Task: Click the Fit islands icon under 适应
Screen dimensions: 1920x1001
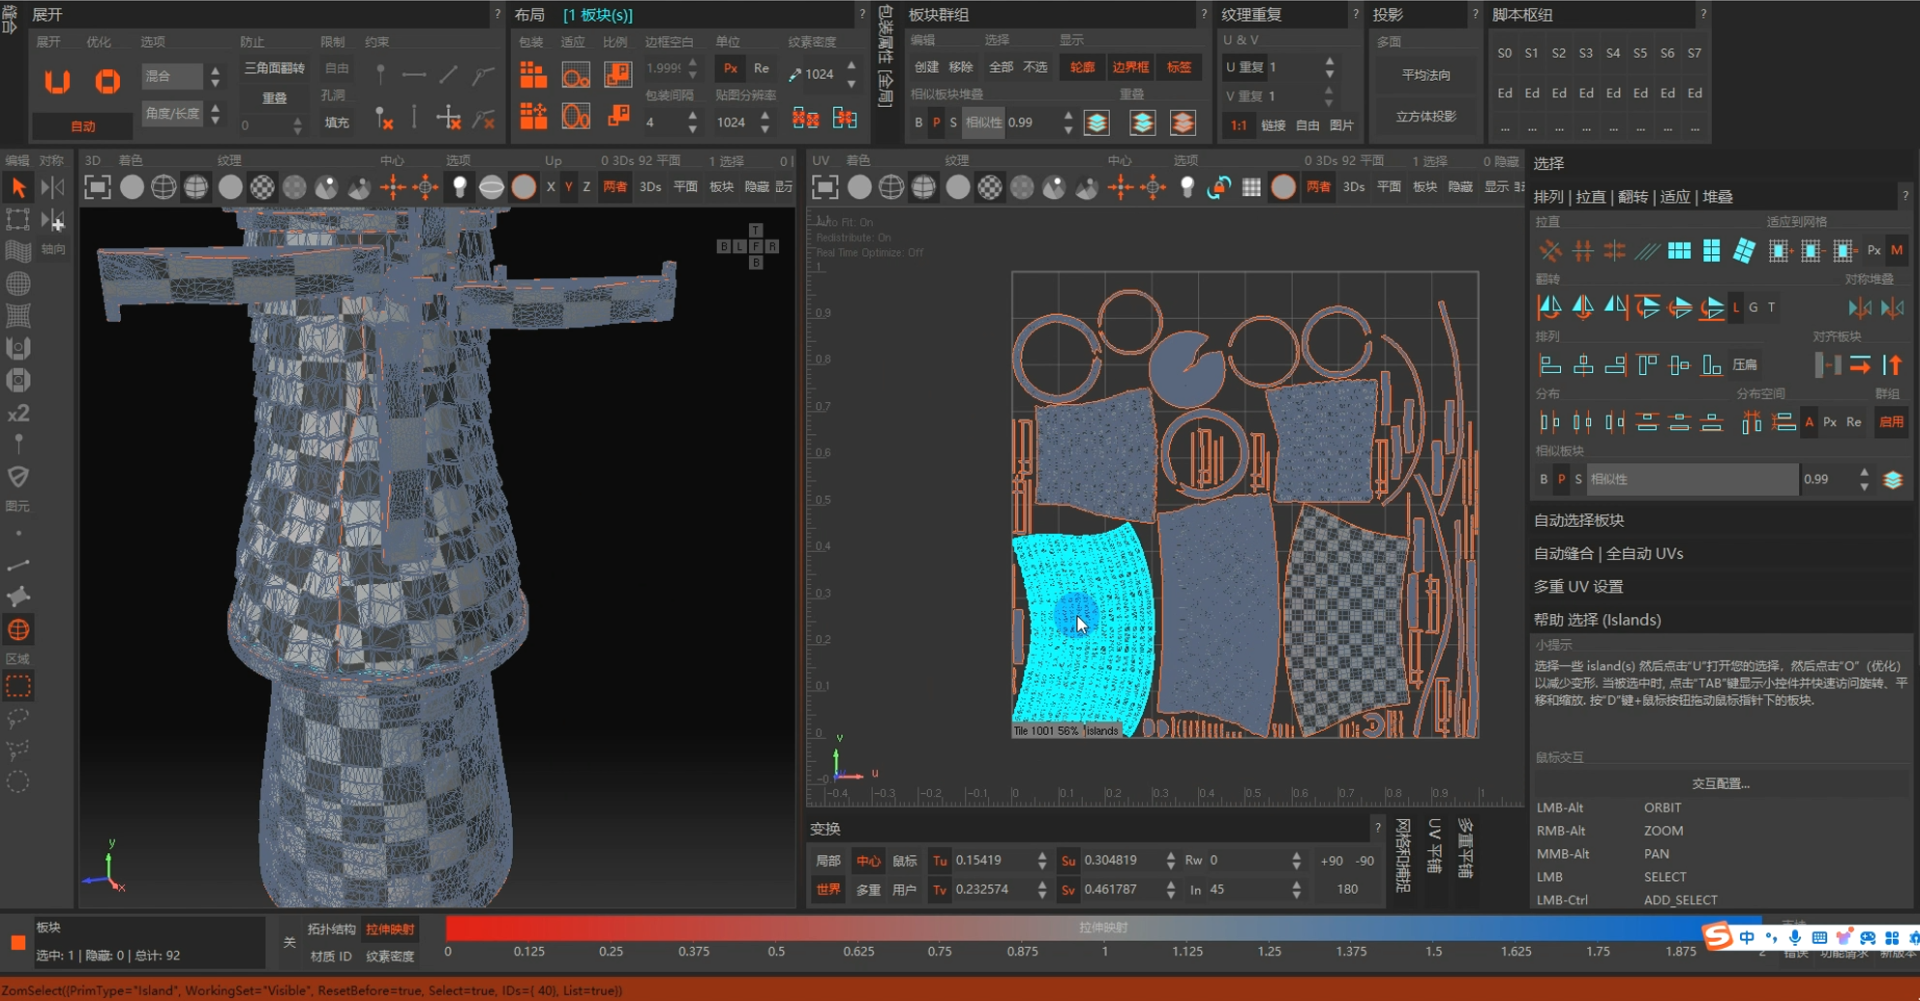Action: 576,75
